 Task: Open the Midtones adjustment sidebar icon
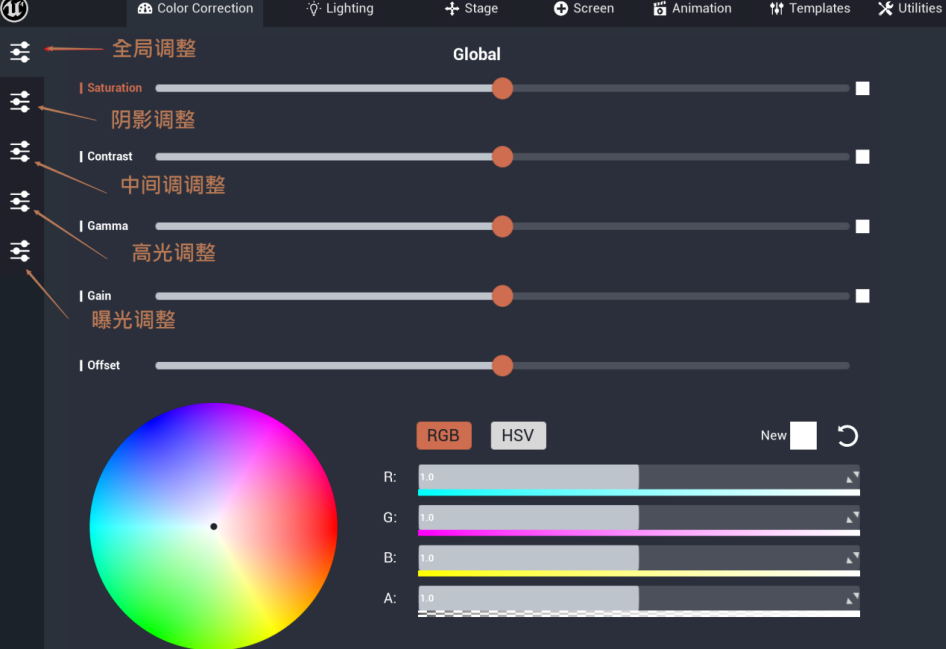tap(20, 151)
